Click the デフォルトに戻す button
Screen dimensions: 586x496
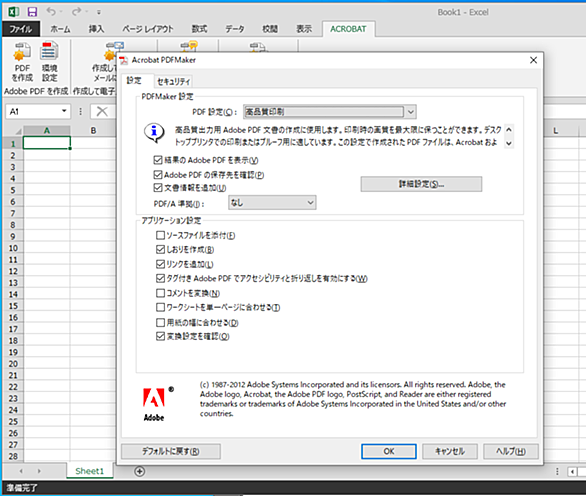[171, 451]
